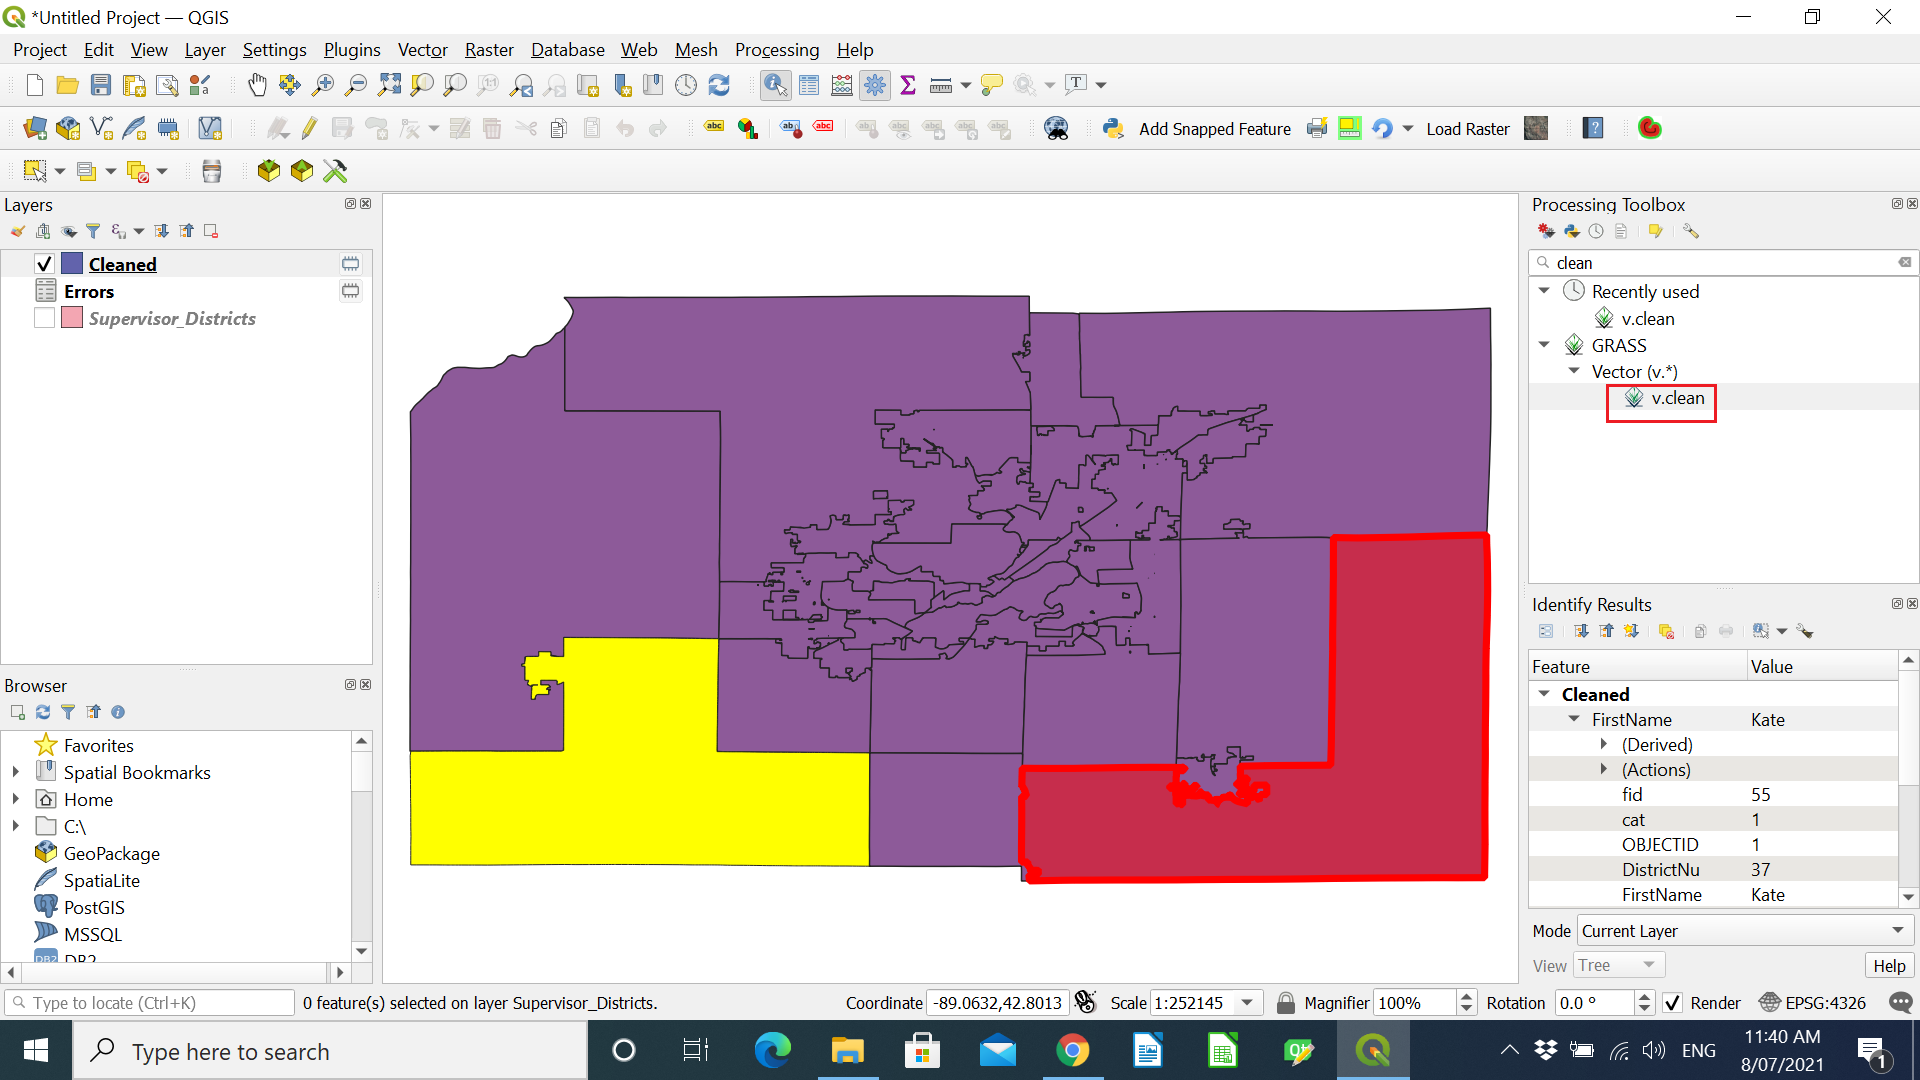The image size is (1920, 1080).
Task: Open the Processing history clock icon
Action: pos(1596,231)
